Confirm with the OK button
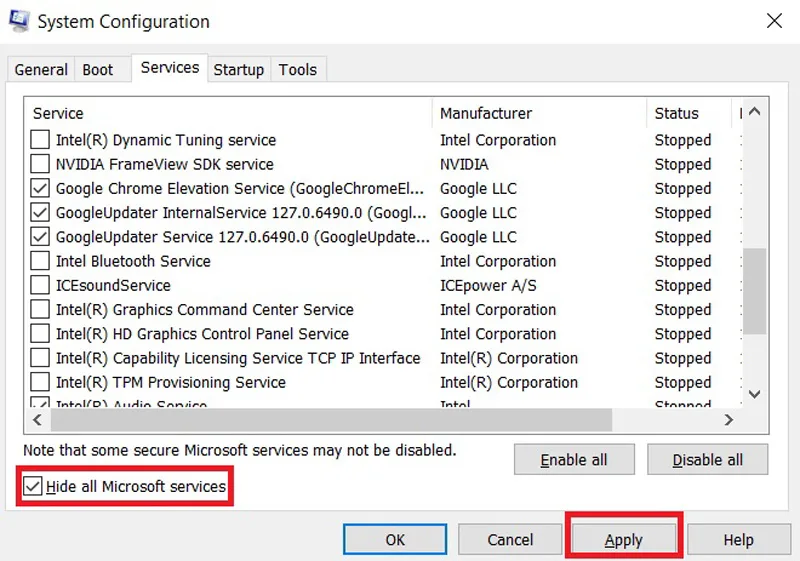The height and width of the screenshot is (561, 800). tap(395, 539)
